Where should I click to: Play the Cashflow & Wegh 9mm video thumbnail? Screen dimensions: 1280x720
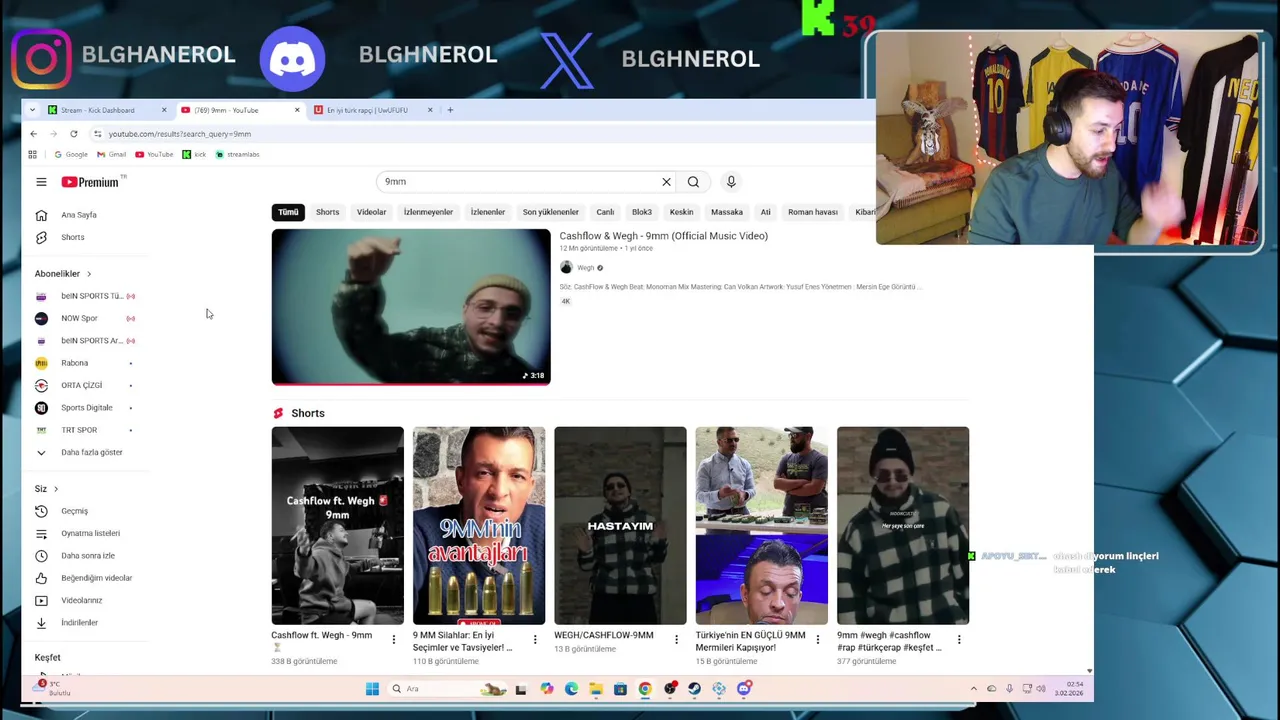(411, 307)
